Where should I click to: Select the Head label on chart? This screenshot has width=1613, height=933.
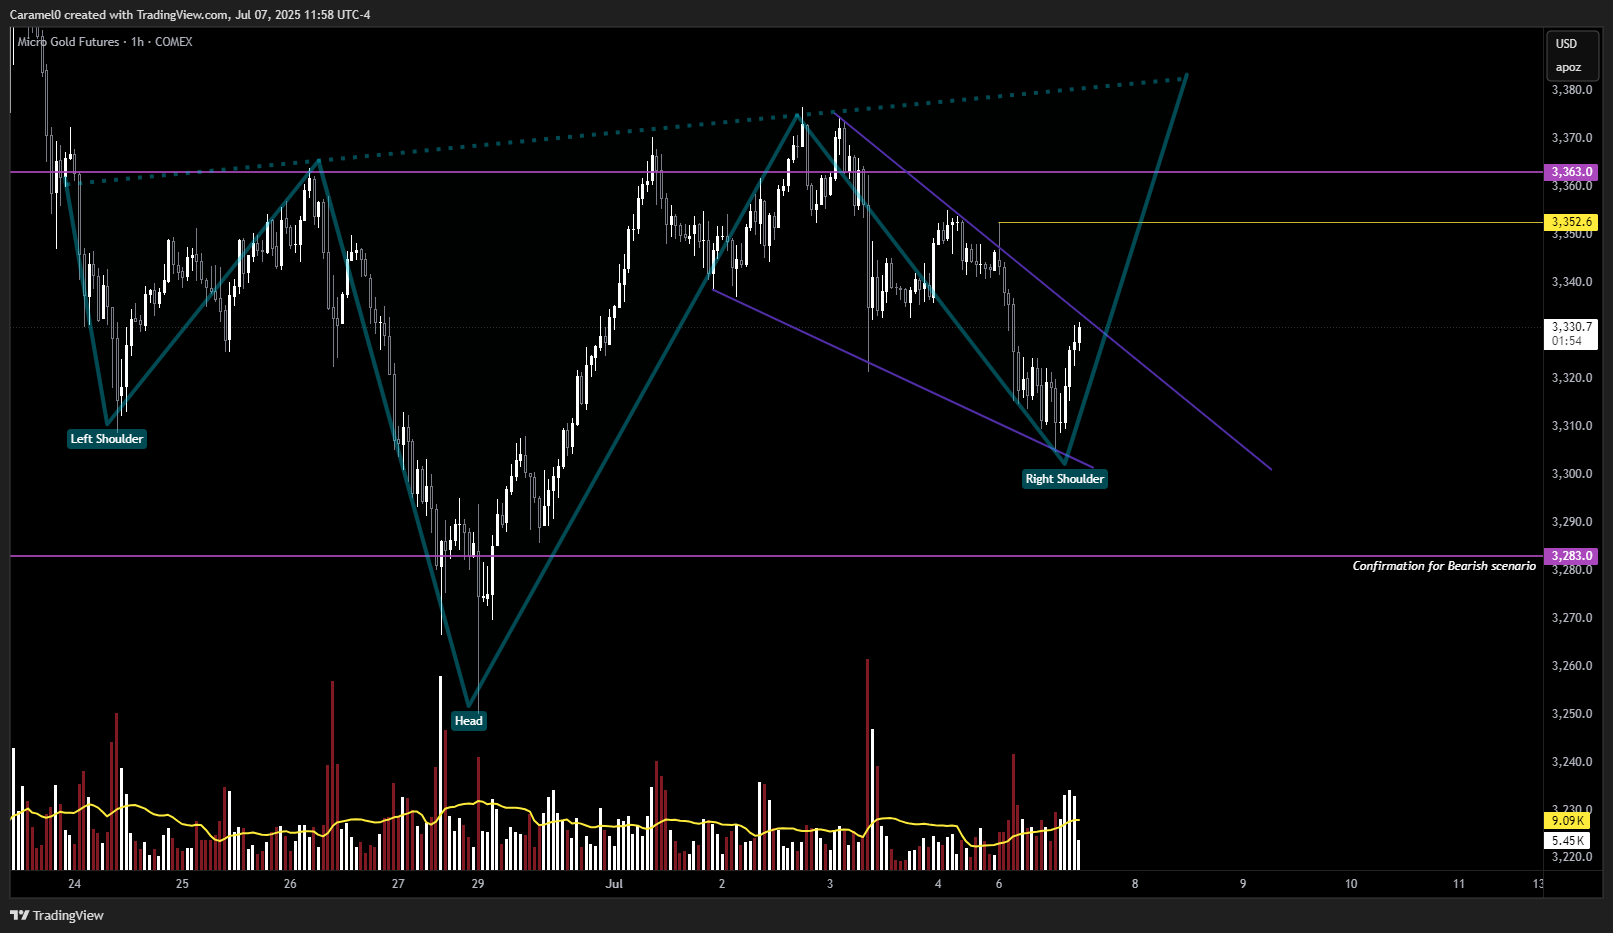pyautogui.click(x=468, y=721)
